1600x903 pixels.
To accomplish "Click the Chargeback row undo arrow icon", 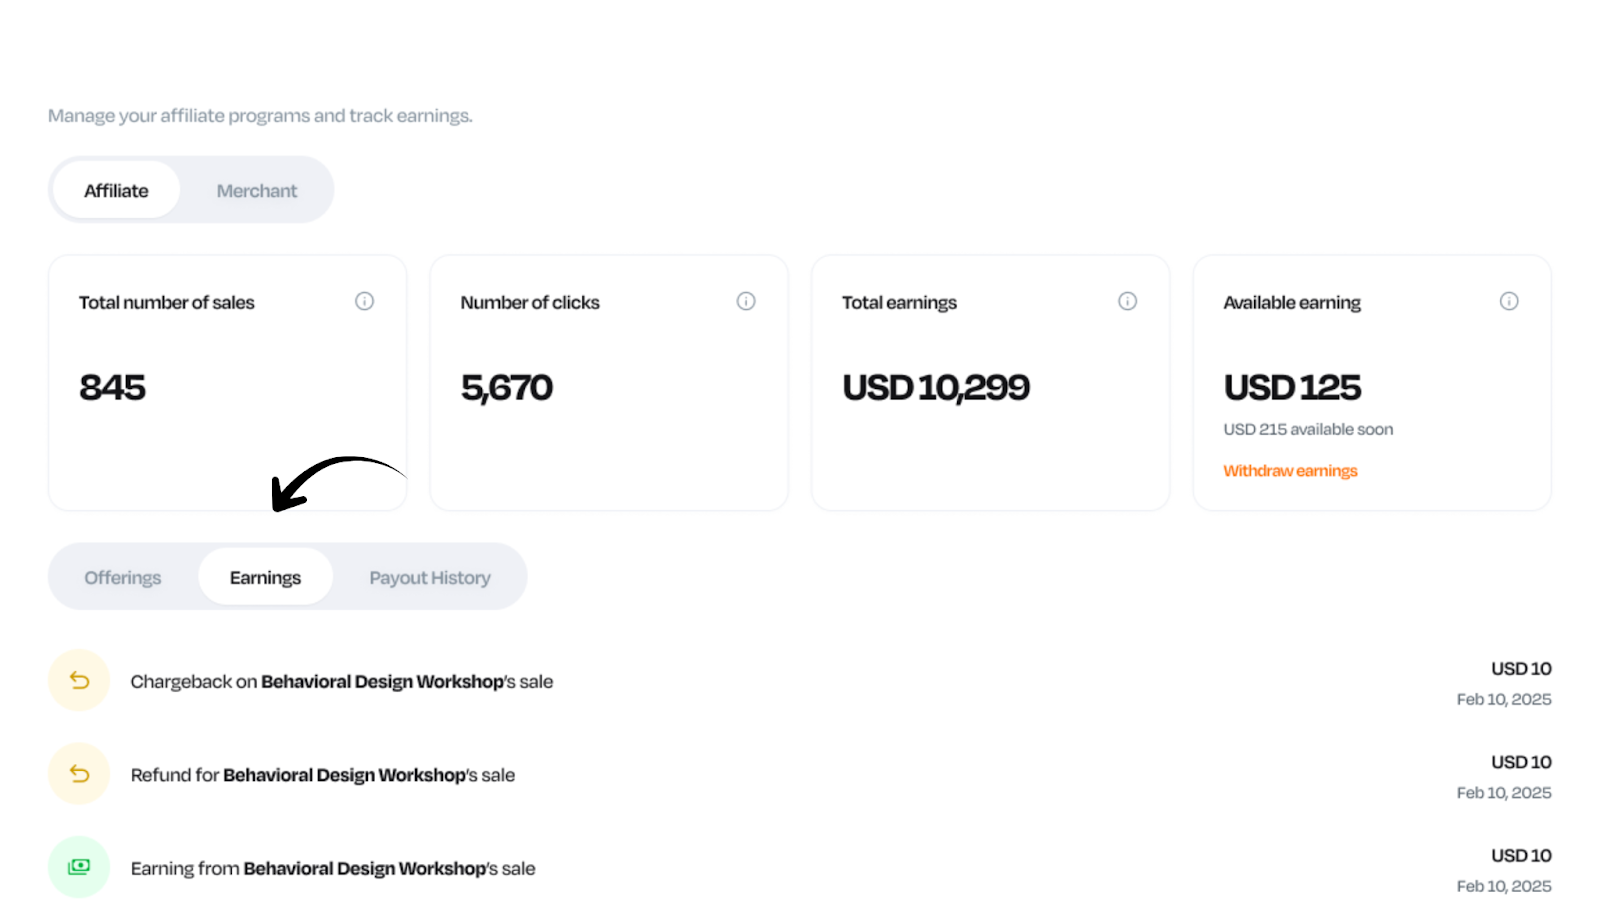I will point(79,681).
